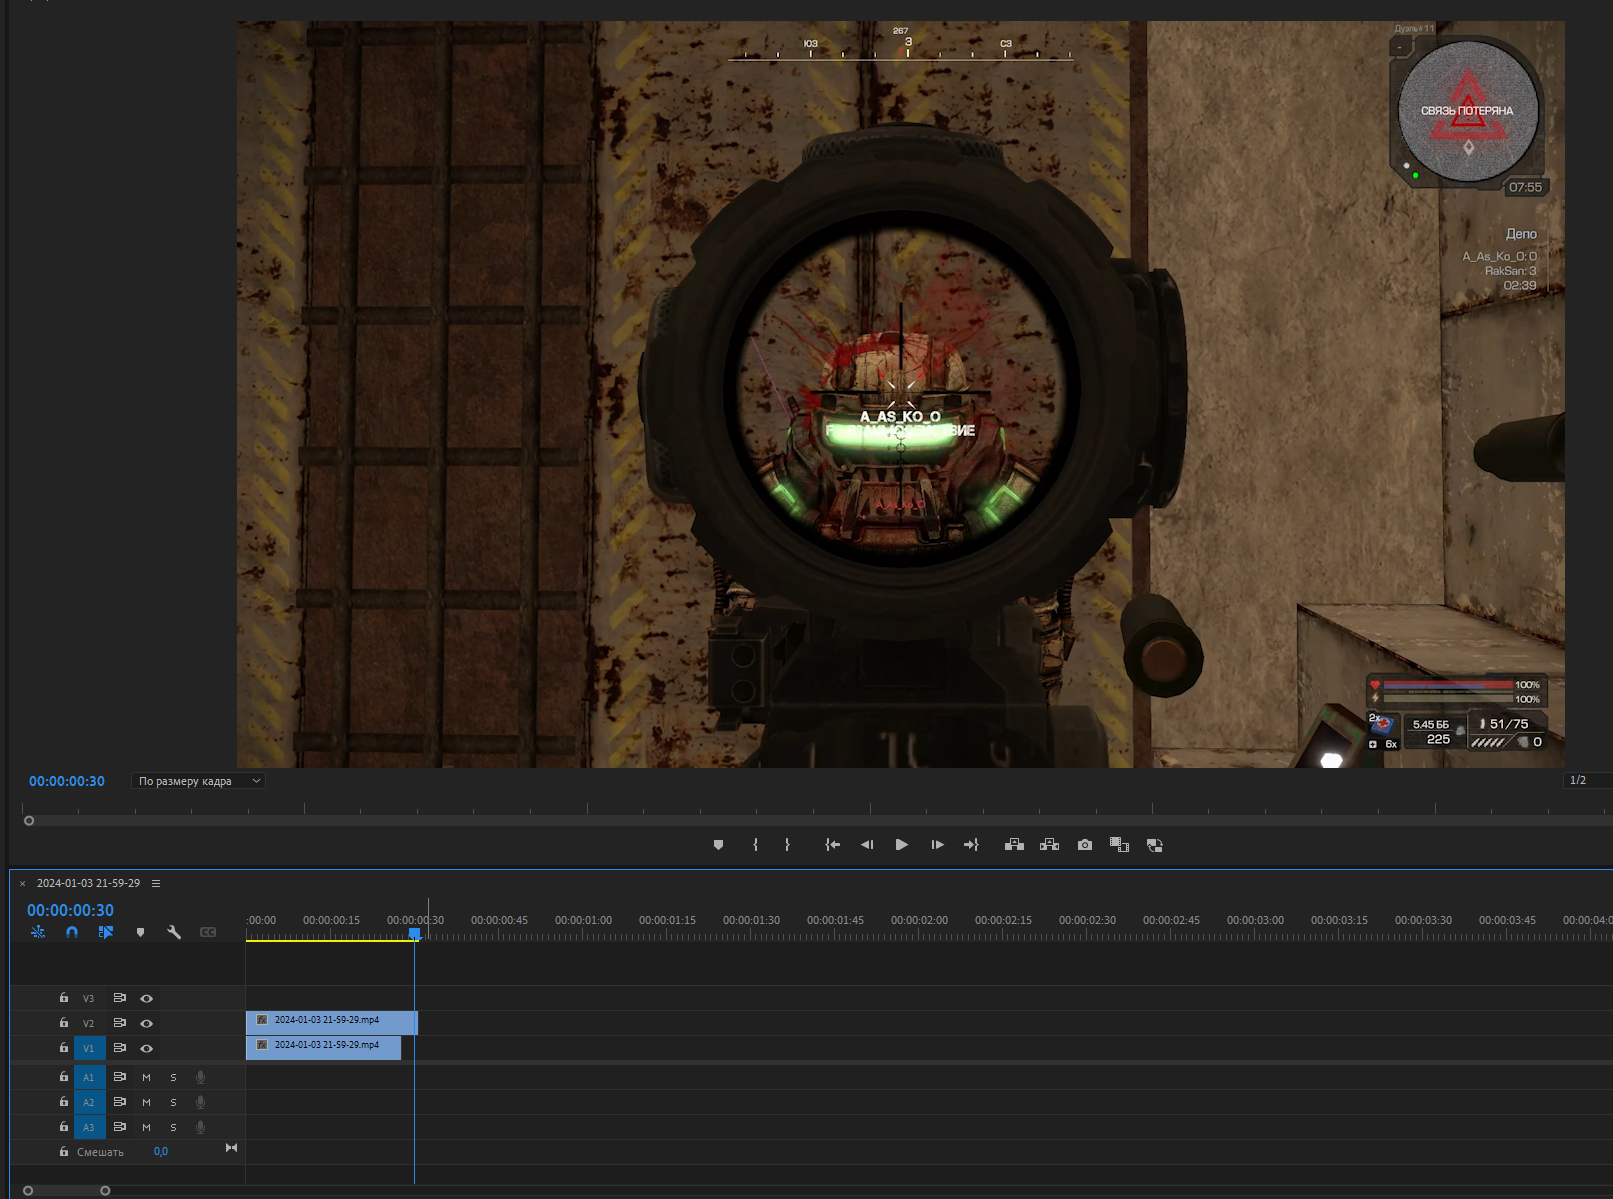
Task: Hide track V2 output eye
Action: point(147,1023)
